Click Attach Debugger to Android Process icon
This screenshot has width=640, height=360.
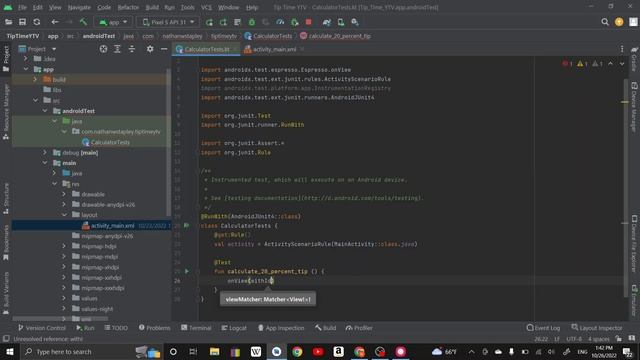click(x=294, y=22)
